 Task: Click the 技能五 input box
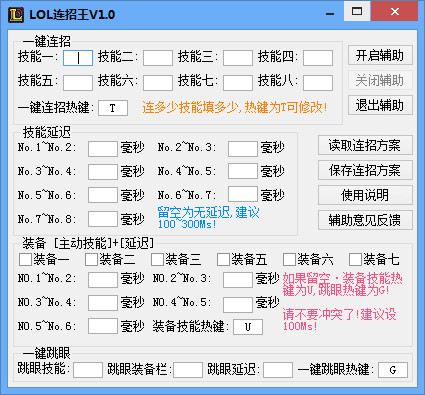tap(78, 83)
